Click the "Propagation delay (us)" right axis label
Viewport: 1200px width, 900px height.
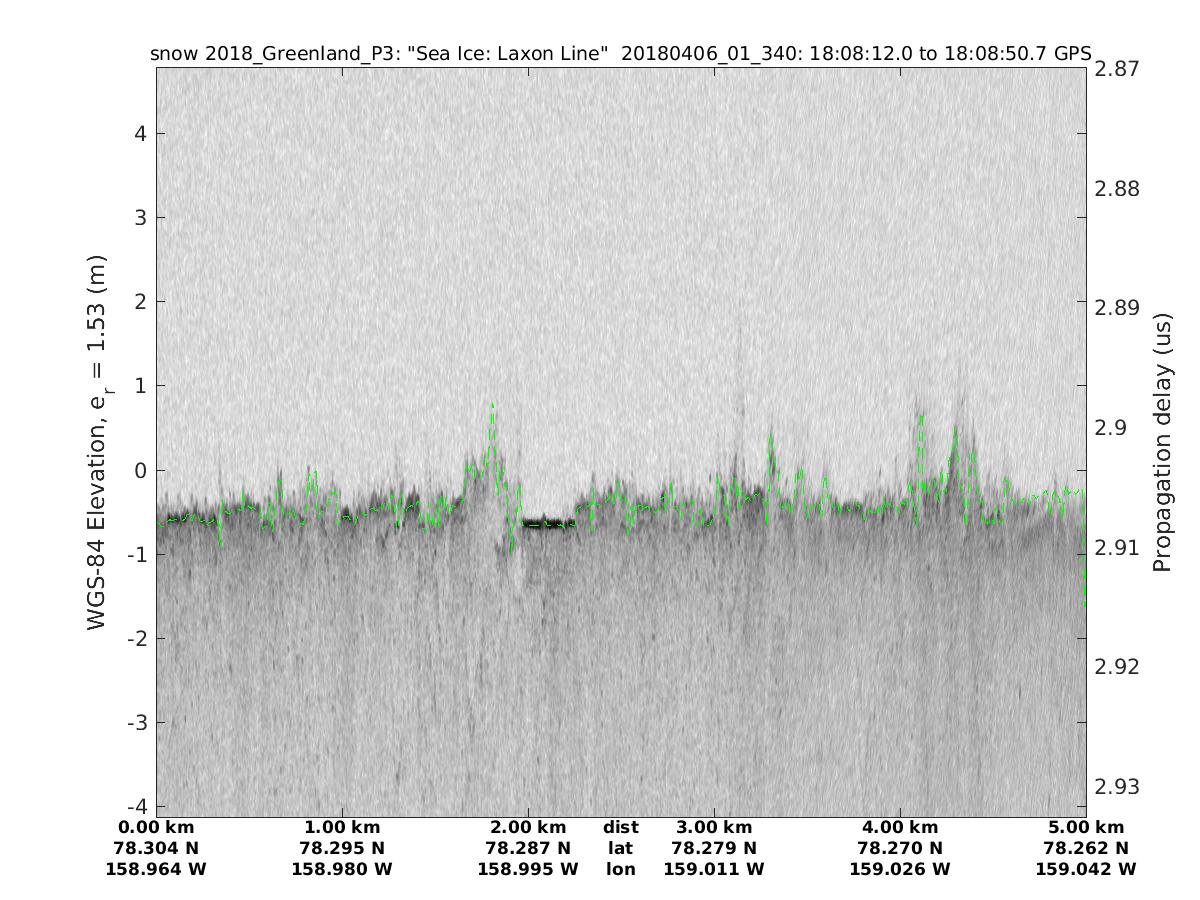(x=1161, y=442)
